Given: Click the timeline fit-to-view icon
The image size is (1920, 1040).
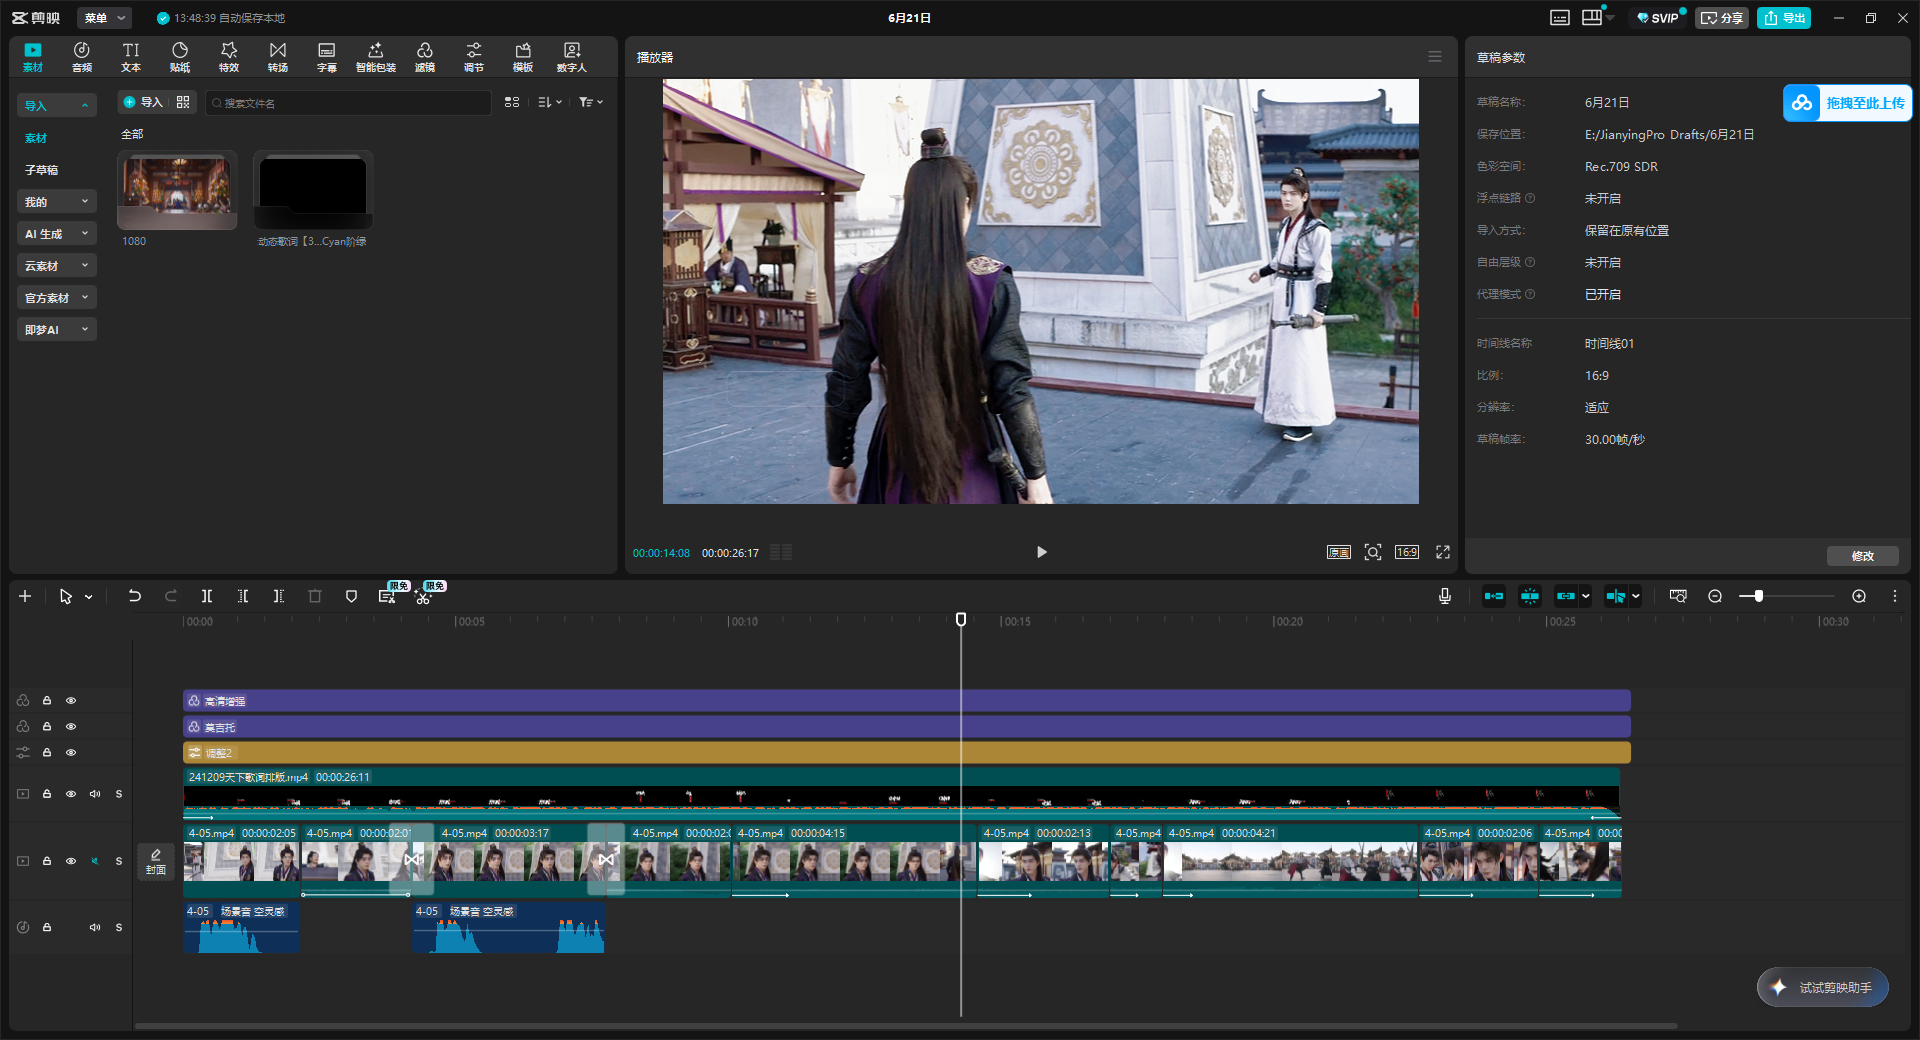Looking at the screenshot, I should click(1678, 596).
